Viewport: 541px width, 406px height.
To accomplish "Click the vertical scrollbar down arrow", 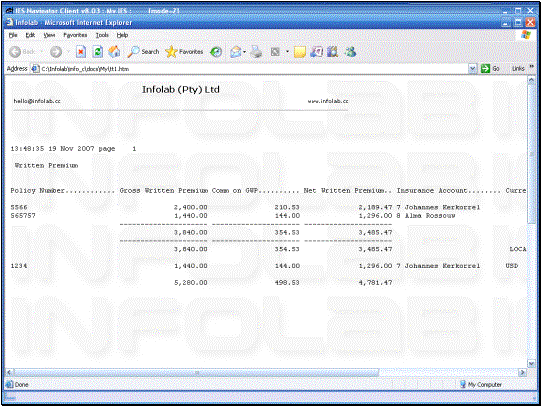I will pyautogui.click(x=531, y=364).
